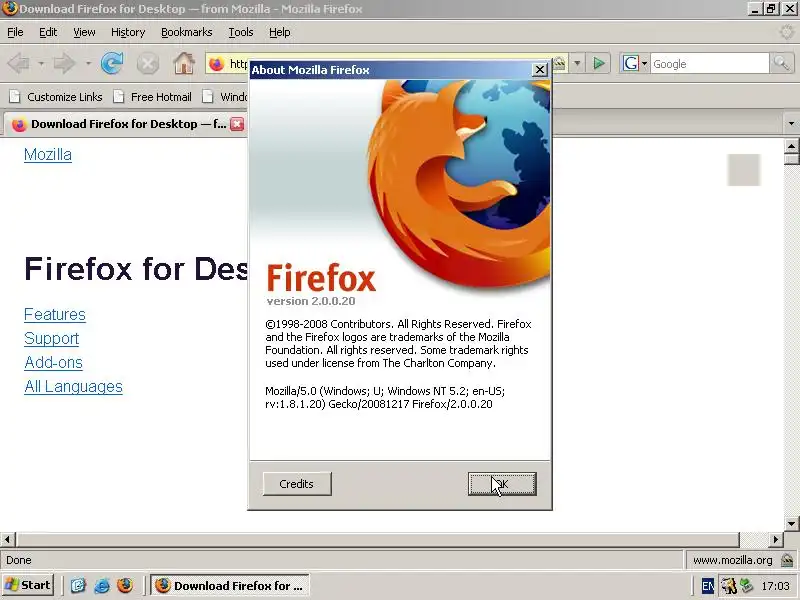
Task: Click the status bar security lock icon
Action: (x=787, y=560)
